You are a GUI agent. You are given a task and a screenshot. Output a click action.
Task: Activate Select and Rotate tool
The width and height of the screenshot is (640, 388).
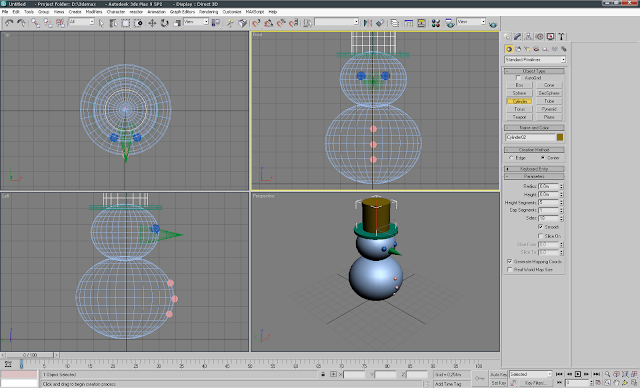tap(164, 23)
